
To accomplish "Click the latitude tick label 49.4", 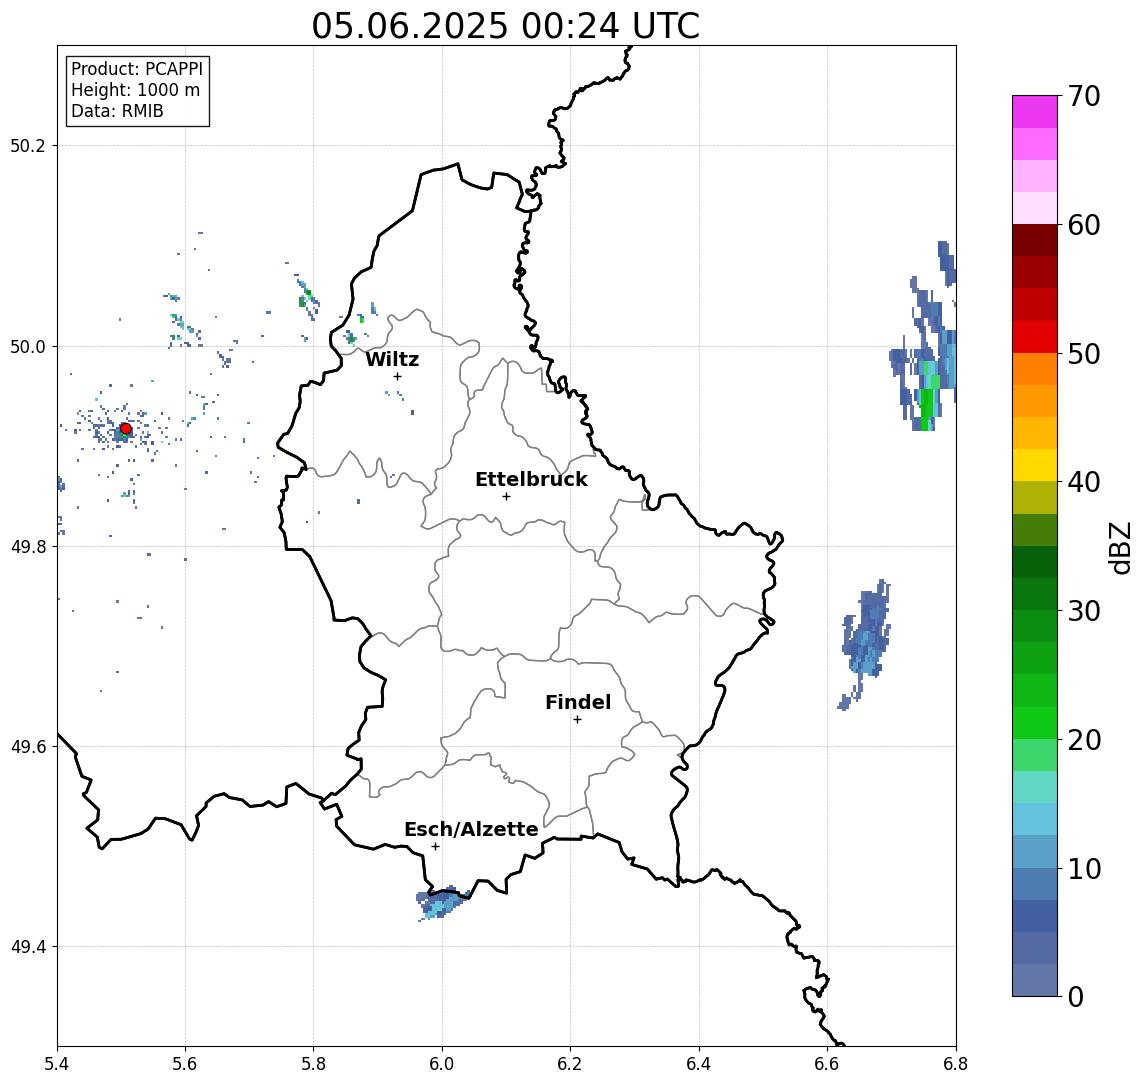I will pos(28,947).
